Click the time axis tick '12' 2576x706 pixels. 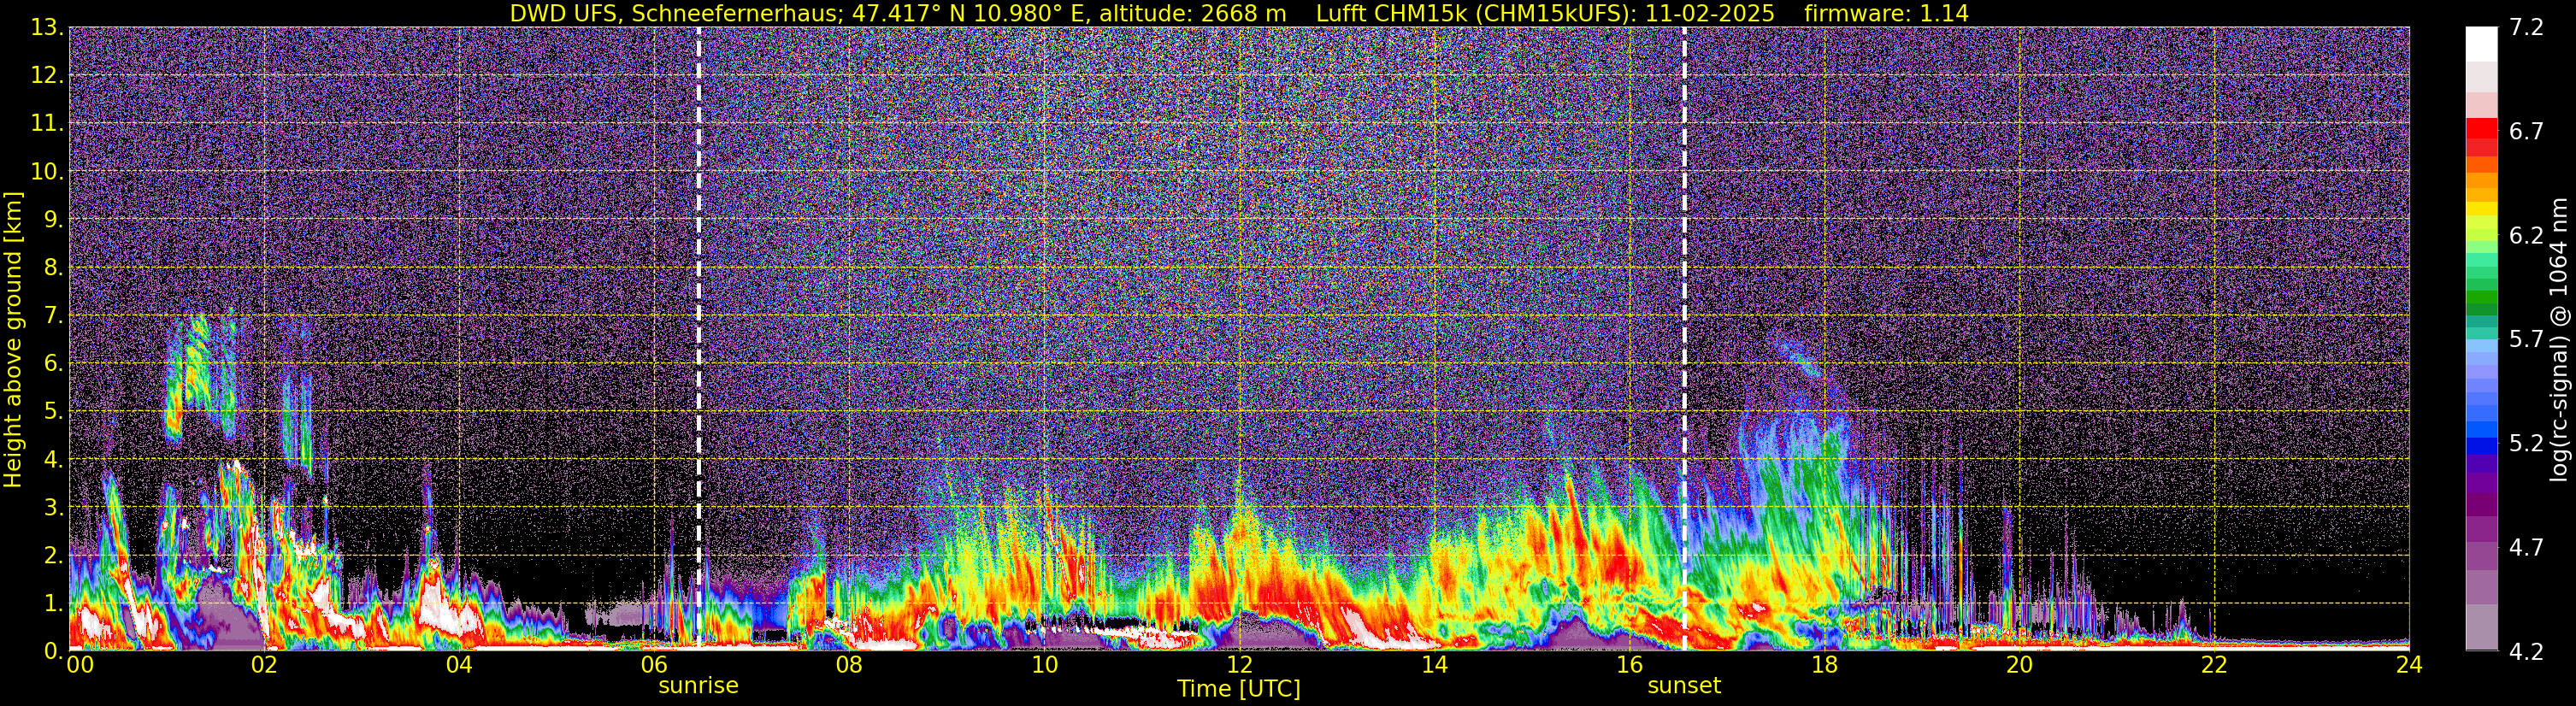1239,666
